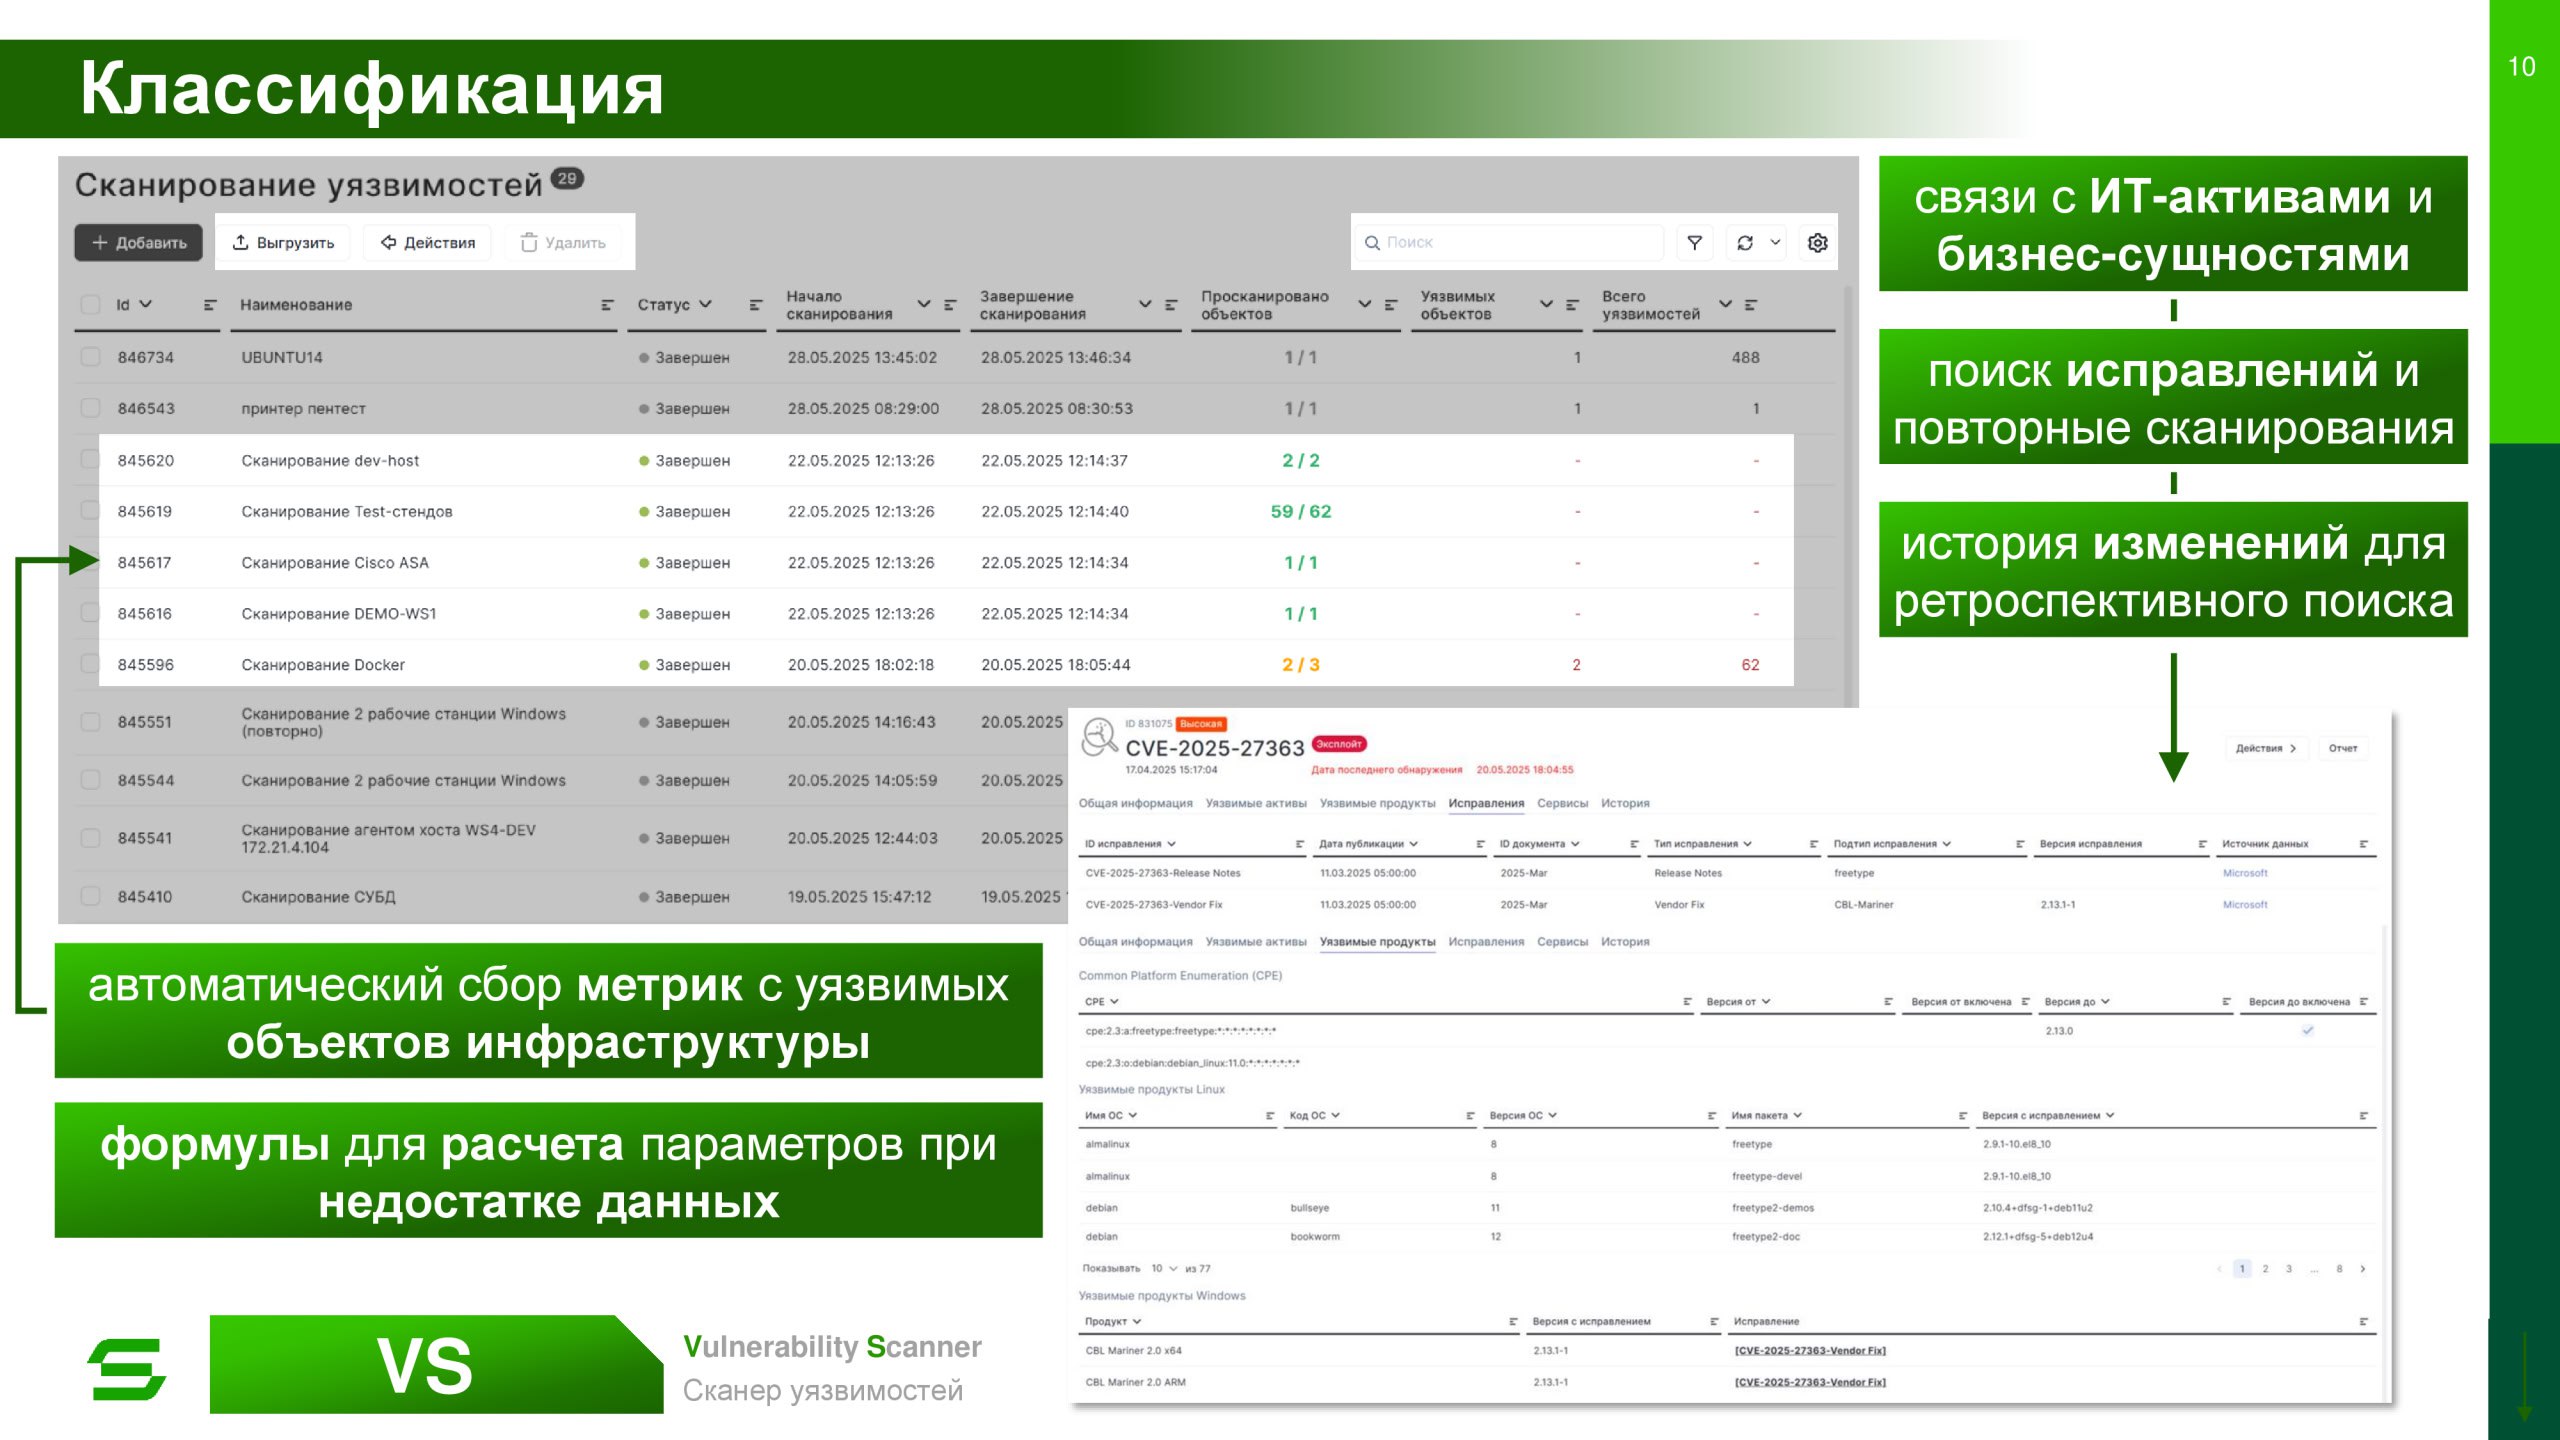Click the Добавить plus icon
Image resolution: width=2560 pixels, height=1440 pixels.
coord(99,243)
